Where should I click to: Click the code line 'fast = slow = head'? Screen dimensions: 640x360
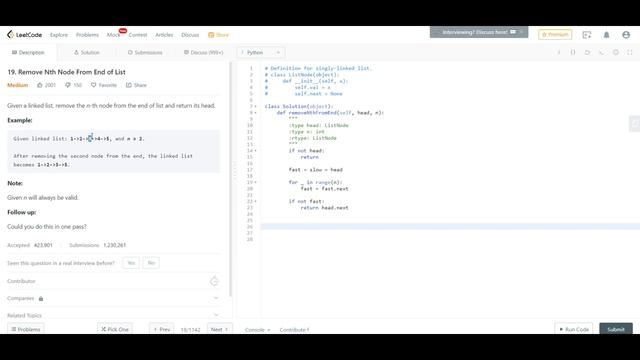tap(316, 170)
